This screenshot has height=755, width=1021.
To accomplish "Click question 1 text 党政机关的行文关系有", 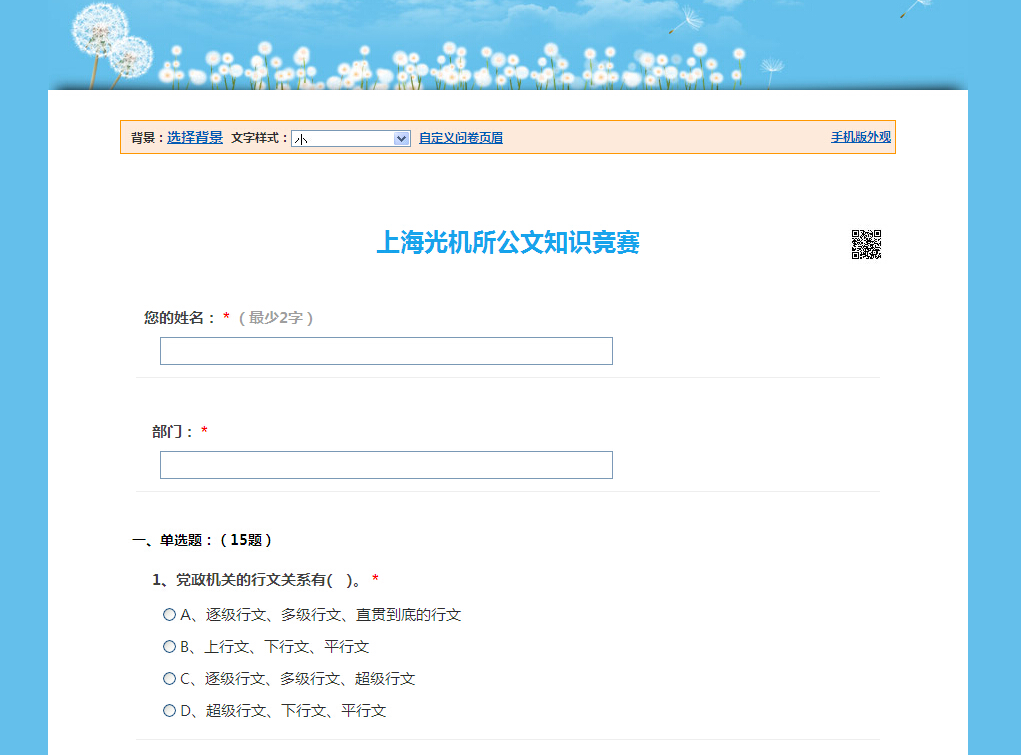I will (256, 580).
